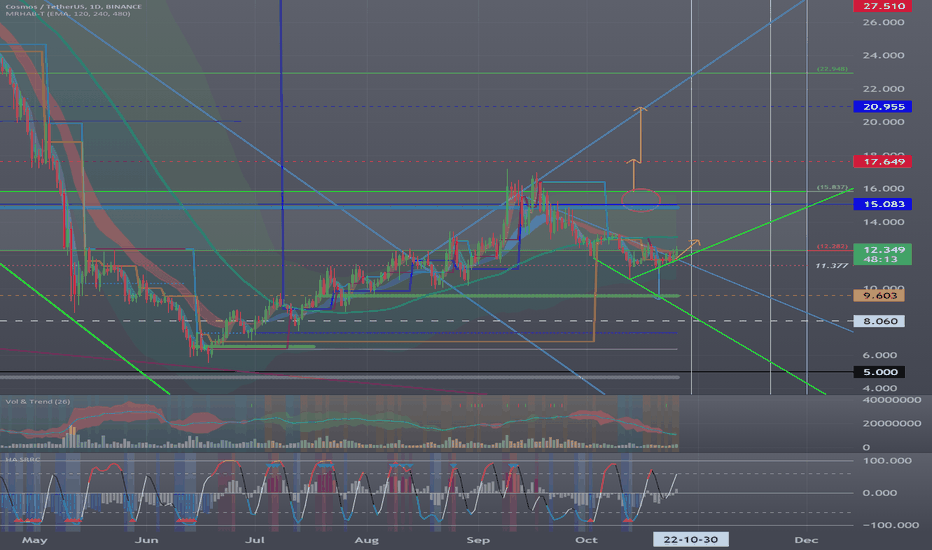Select the 22-10-30 date marker
932x550 pixels.
pyautogui.click(x=691, y=540)
